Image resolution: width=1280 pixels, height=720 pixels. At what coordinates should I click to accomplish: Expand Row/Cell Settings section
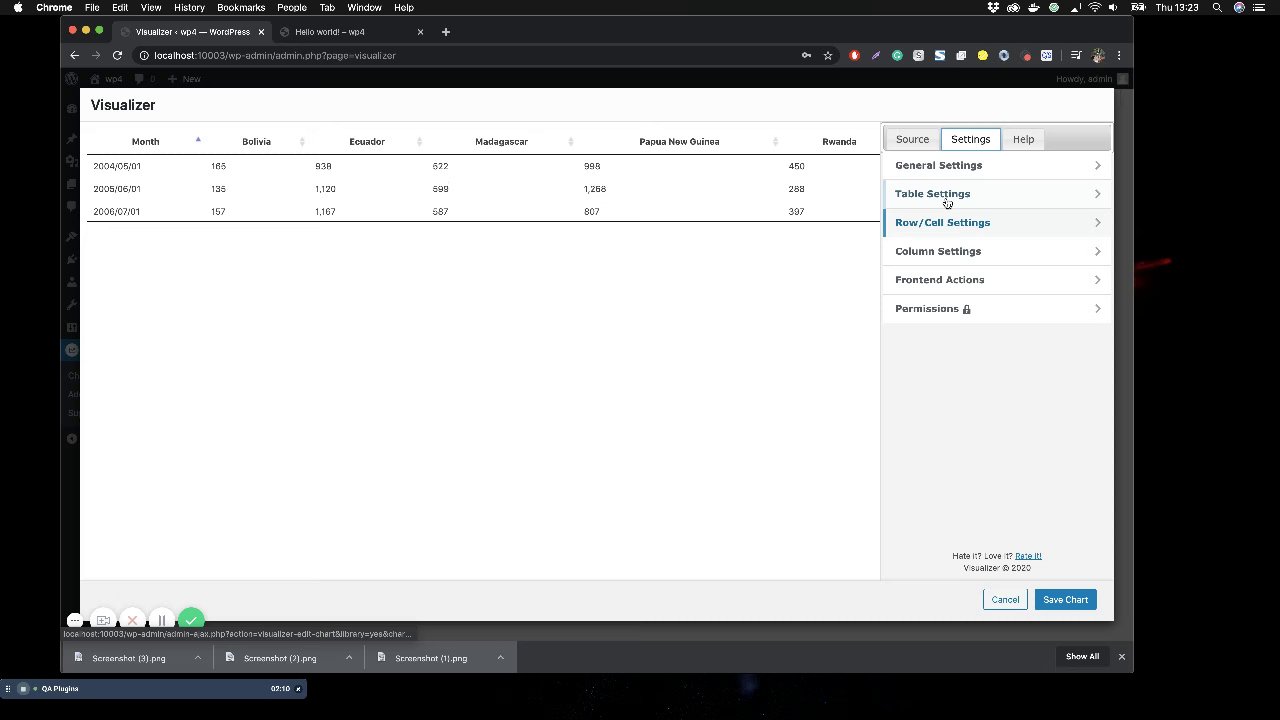[997, 222]
